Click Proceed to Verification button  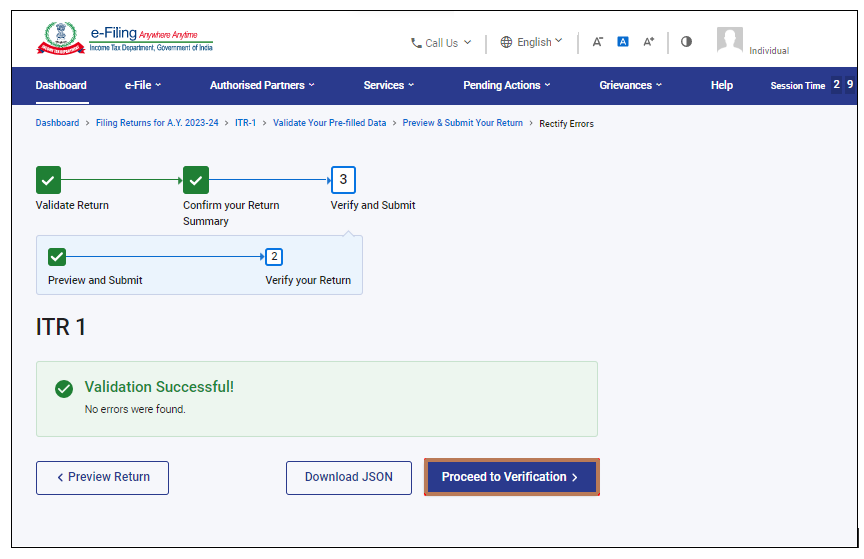click(x=511, y=477)
